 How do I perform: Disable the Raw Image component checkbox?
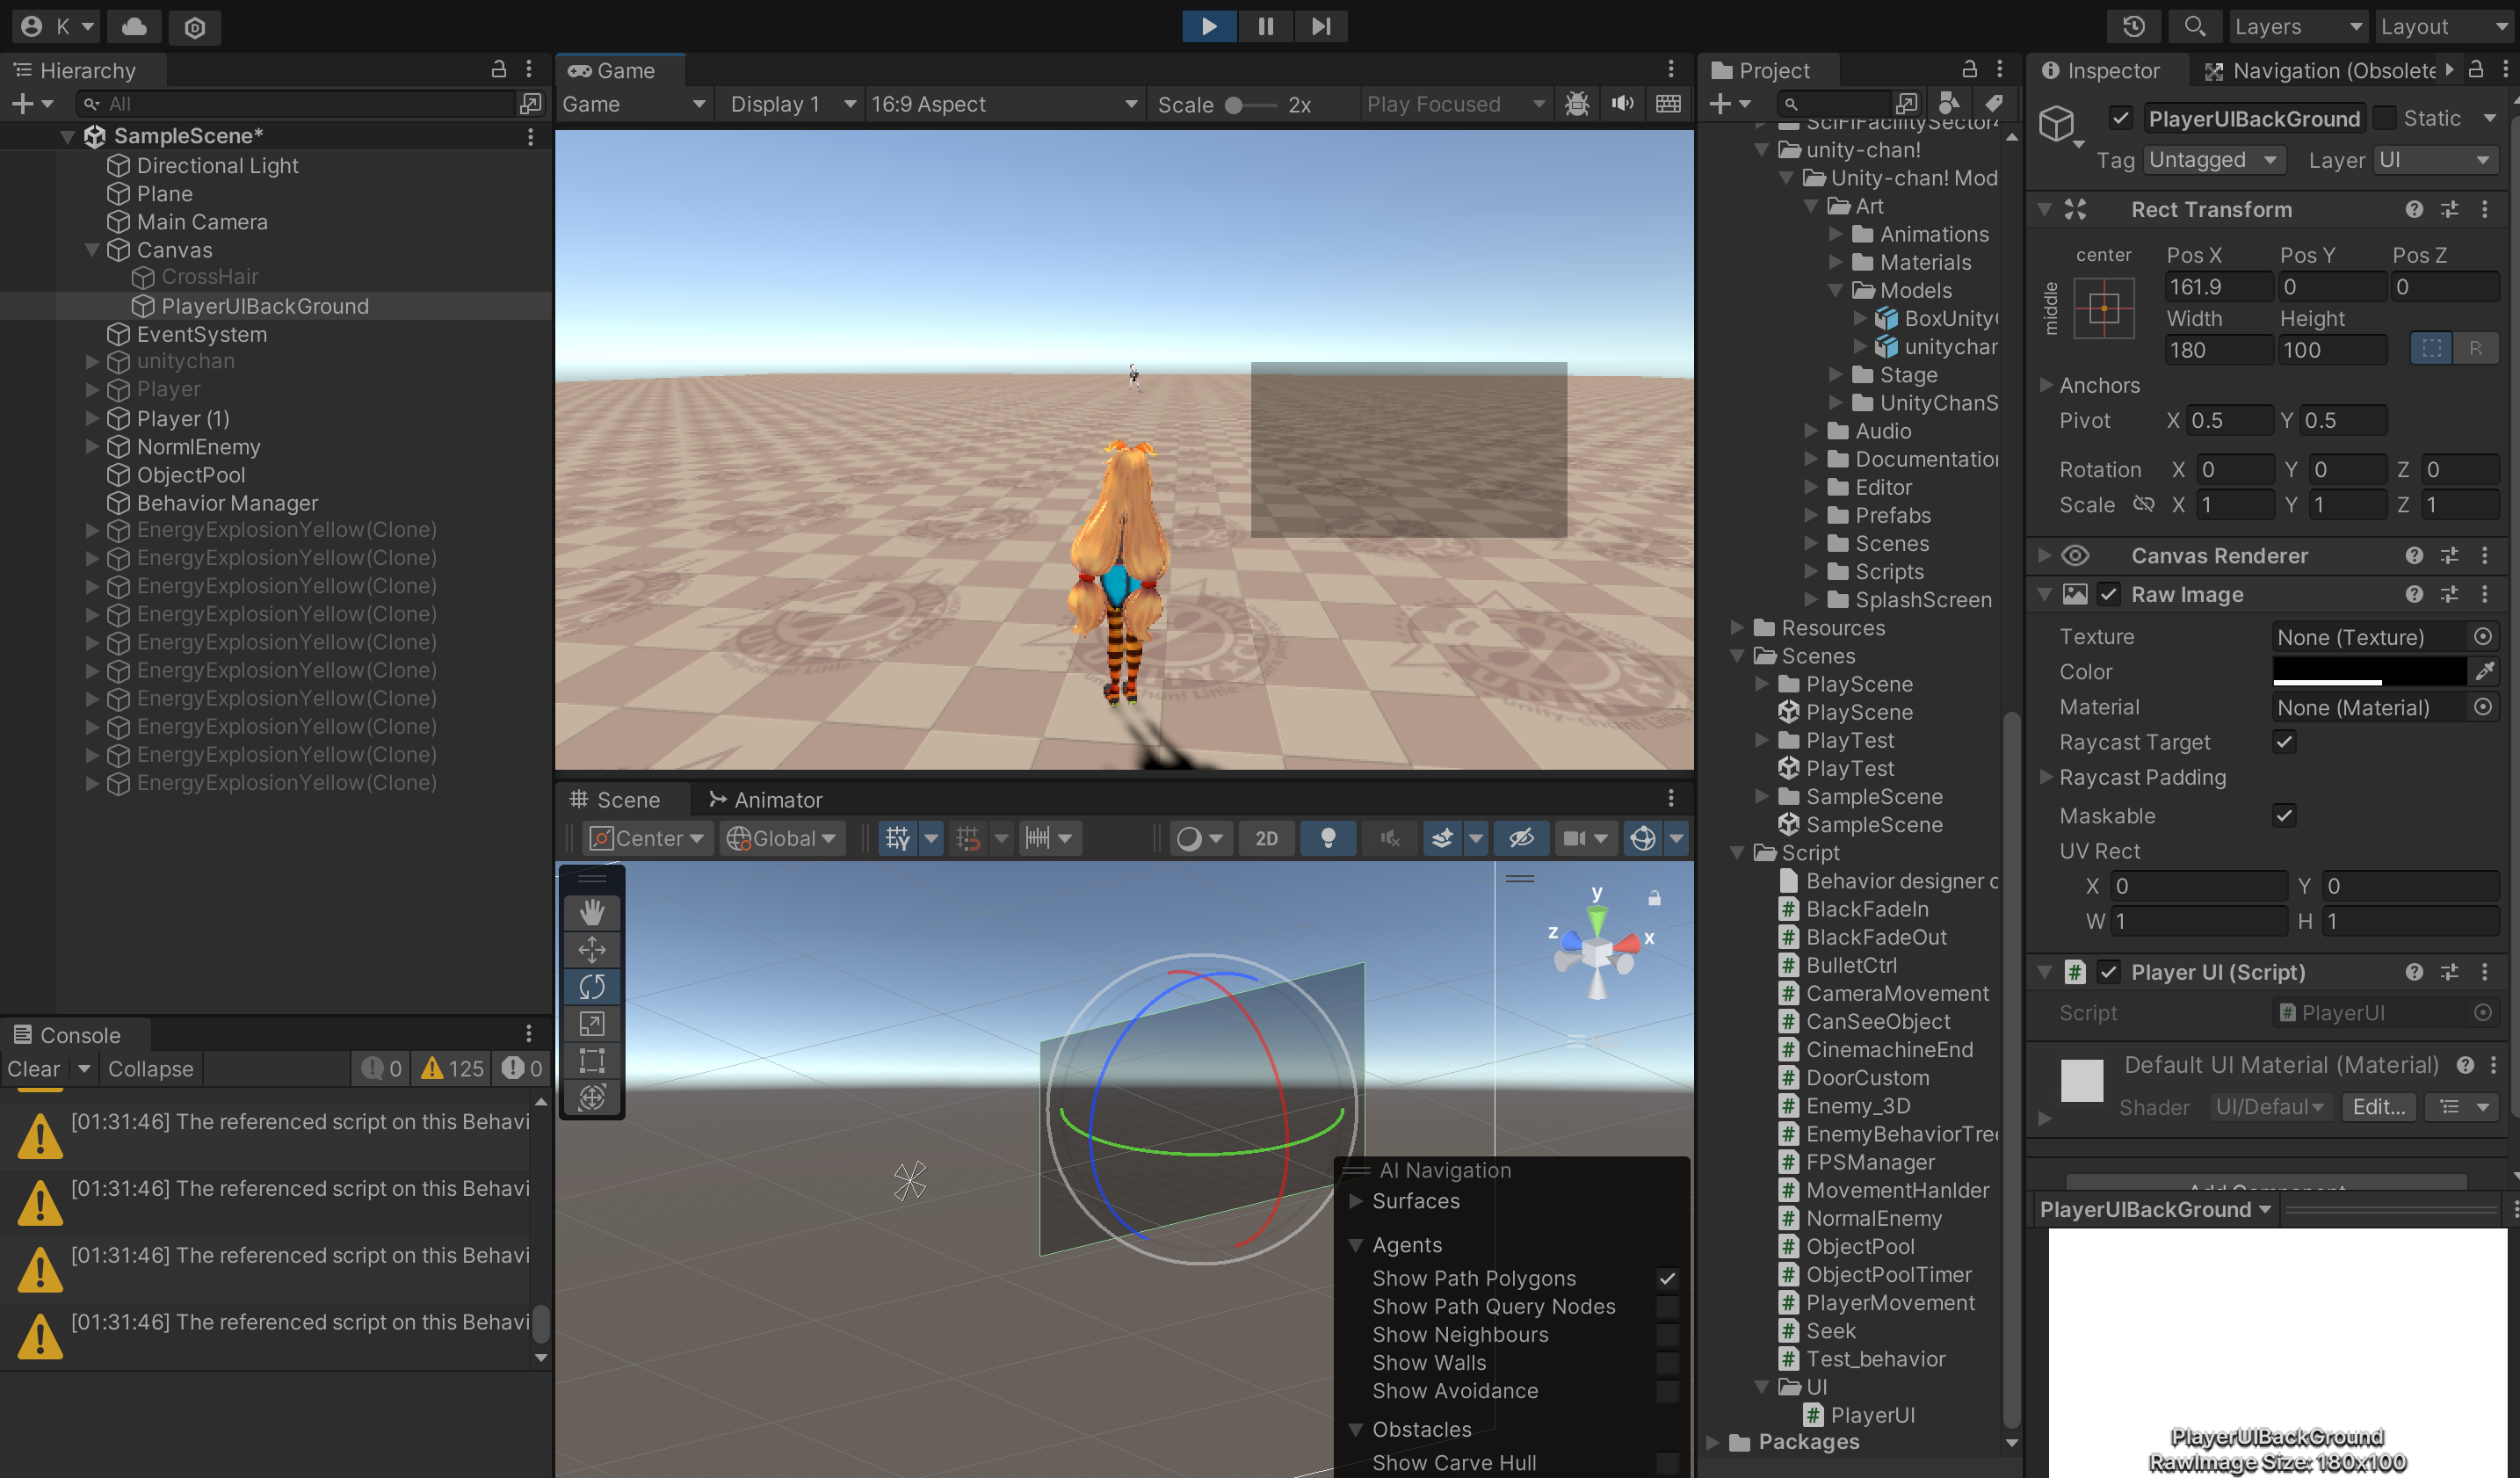tap(2108, 594)
